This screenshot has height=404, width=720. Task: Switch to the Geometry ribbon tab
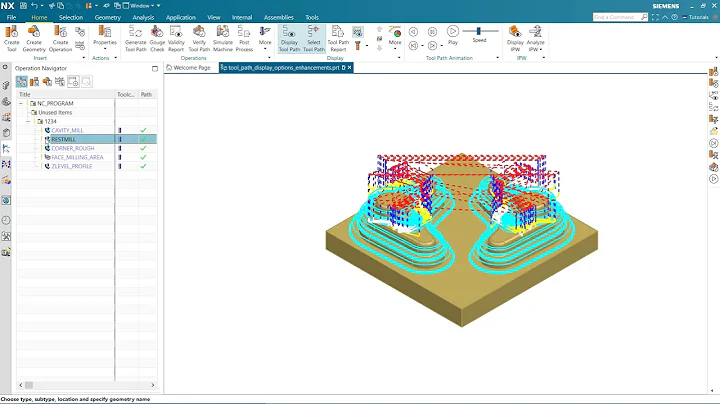tap(107, 17)
